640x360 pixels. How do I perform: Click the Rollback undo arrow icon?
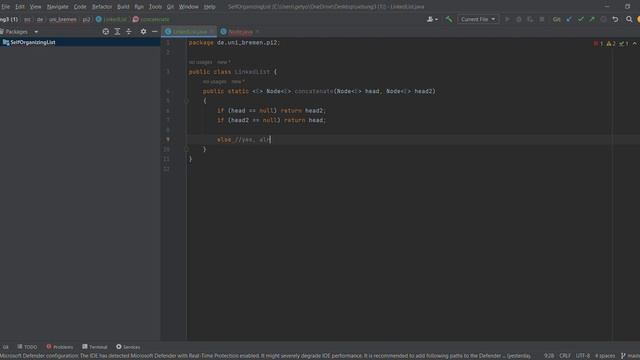click(x=615, y=19)
